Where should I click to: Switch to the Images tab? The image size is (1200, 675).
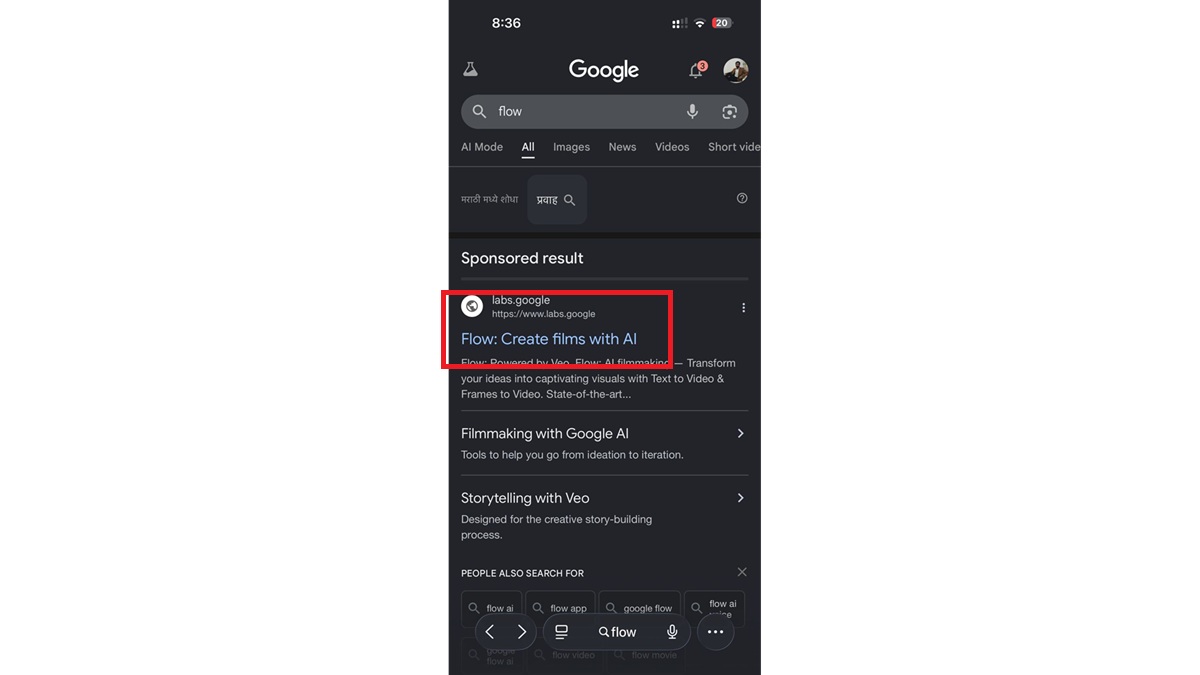[571, 147]
